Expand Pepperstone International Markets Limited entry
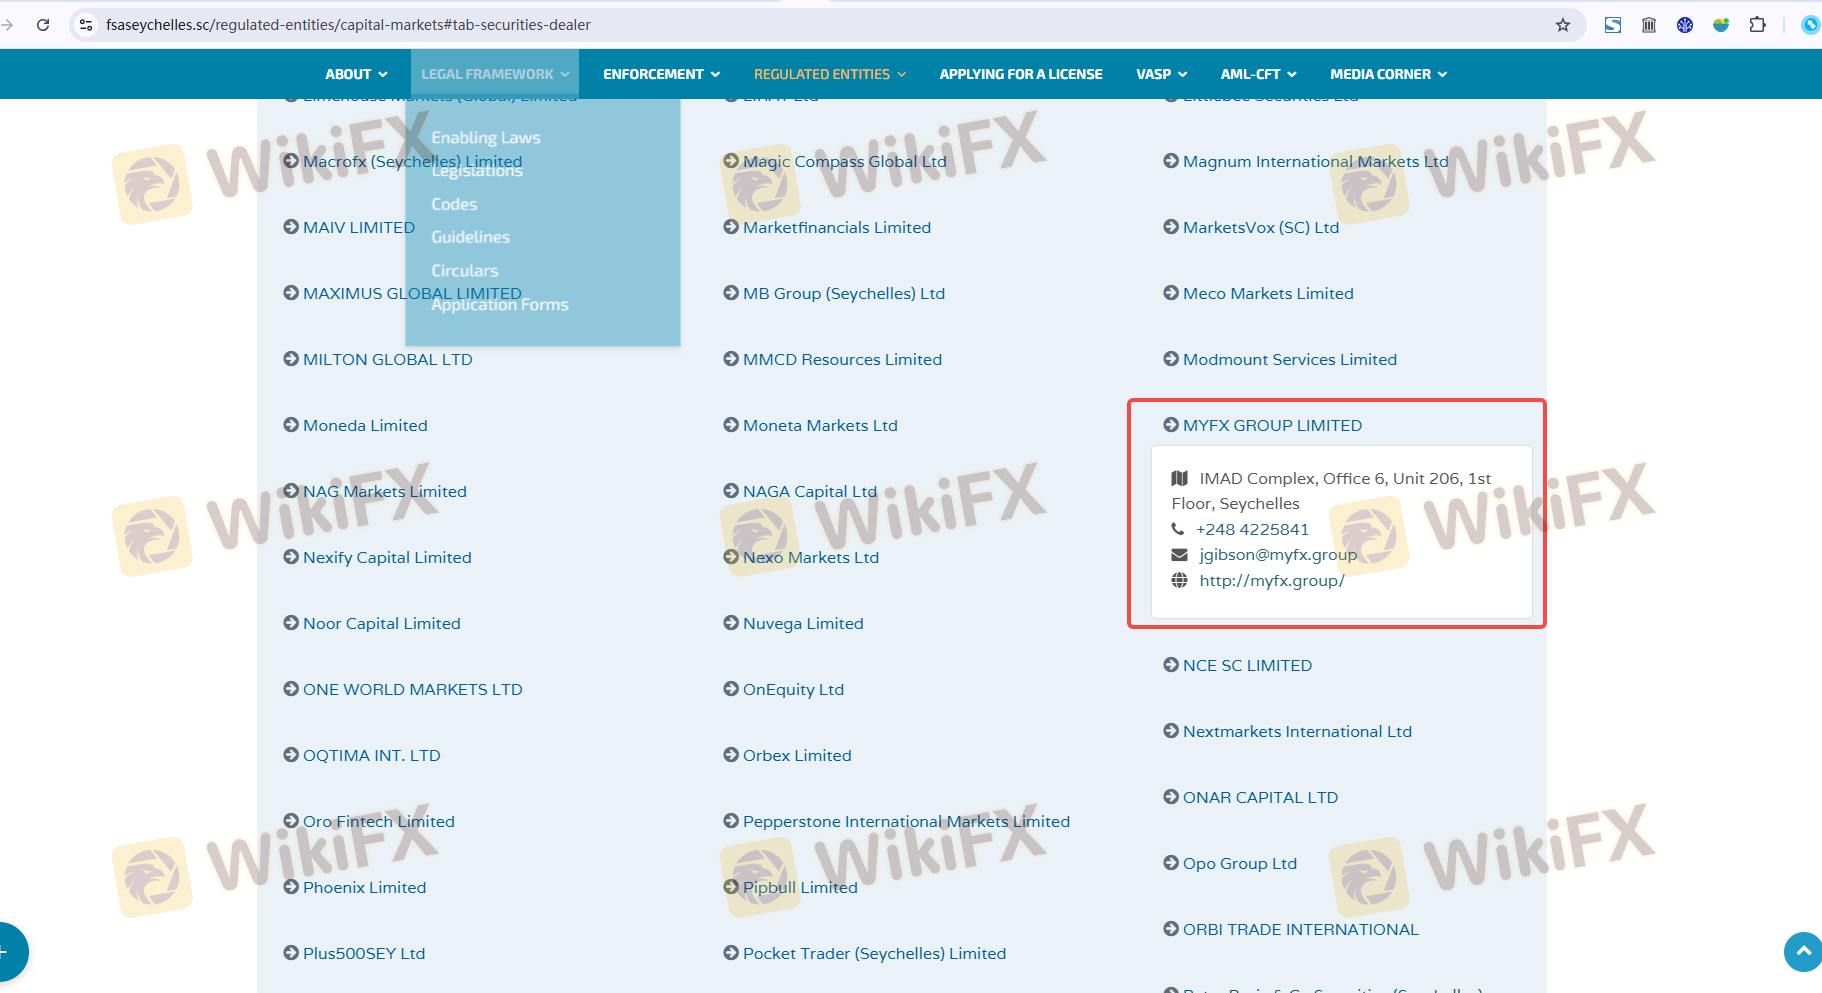 [x=905, y=821]
